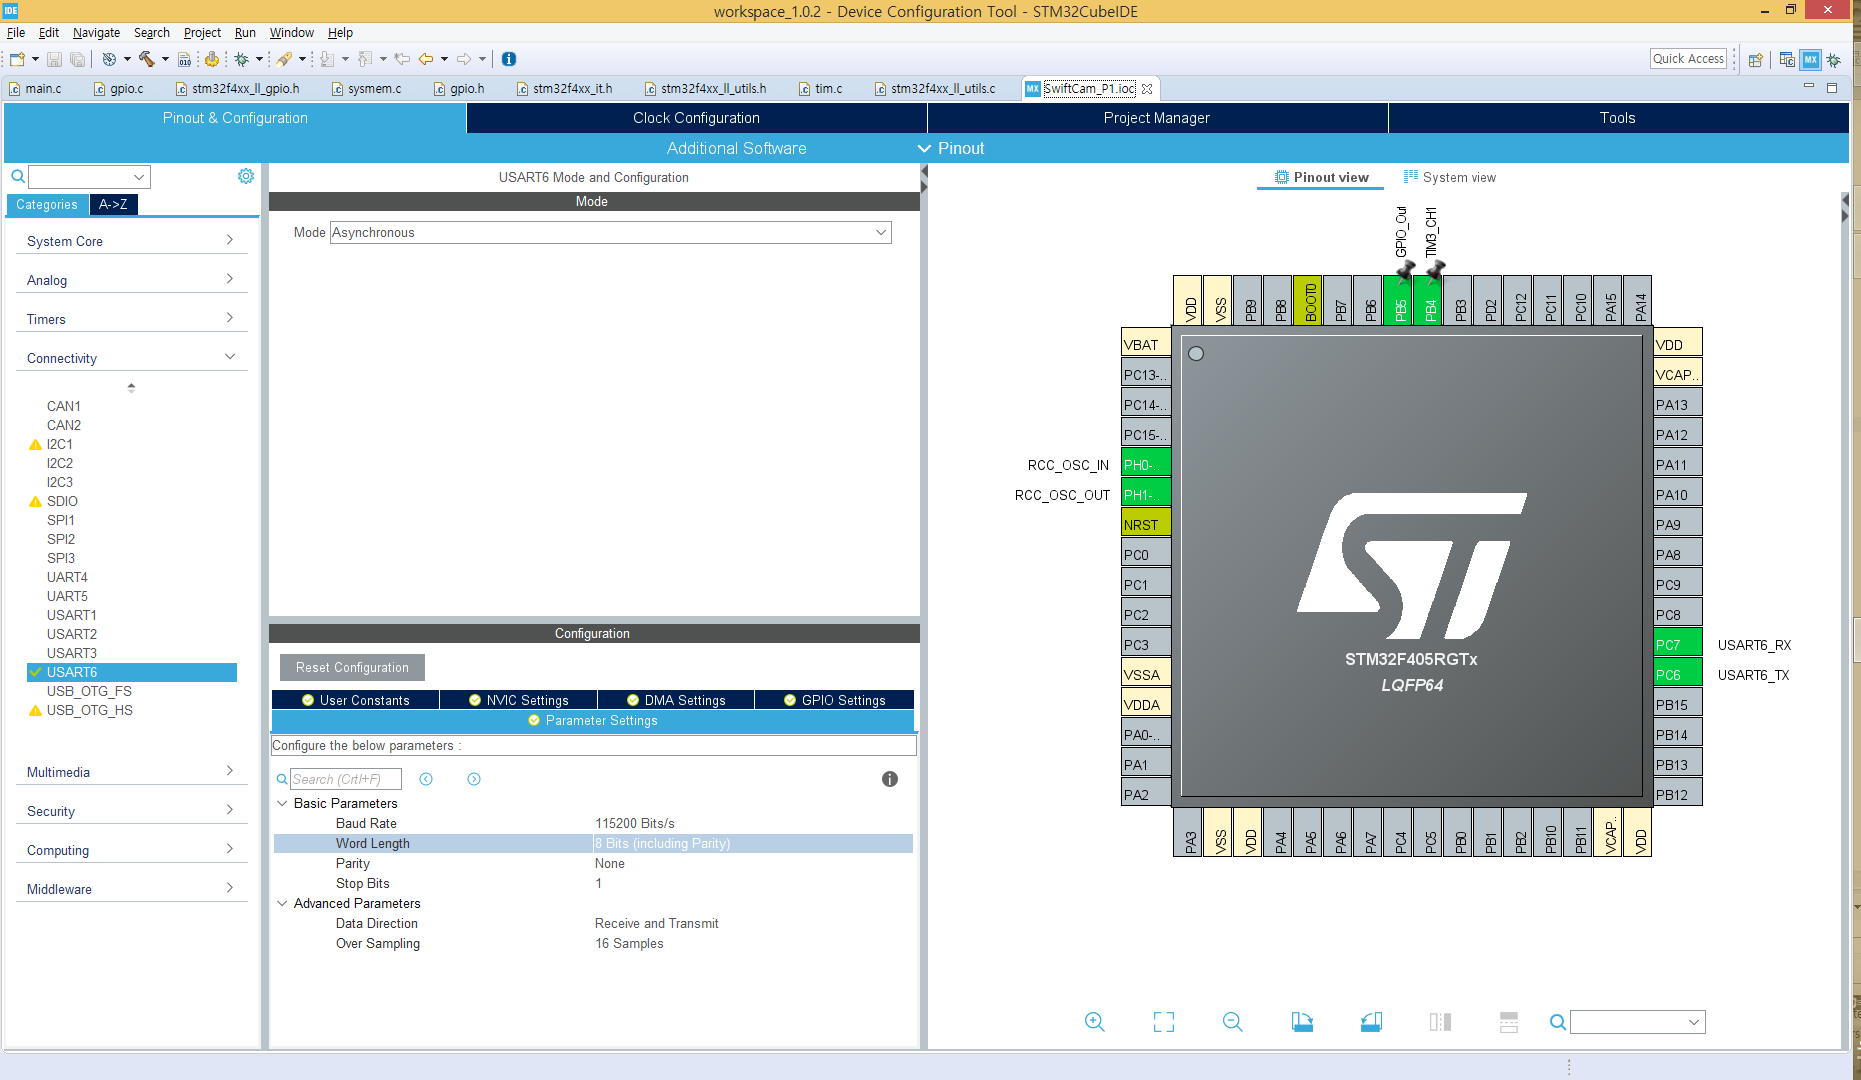
Task: Open the Project menu
Action: pyautogui.click(x=202, y=33)
